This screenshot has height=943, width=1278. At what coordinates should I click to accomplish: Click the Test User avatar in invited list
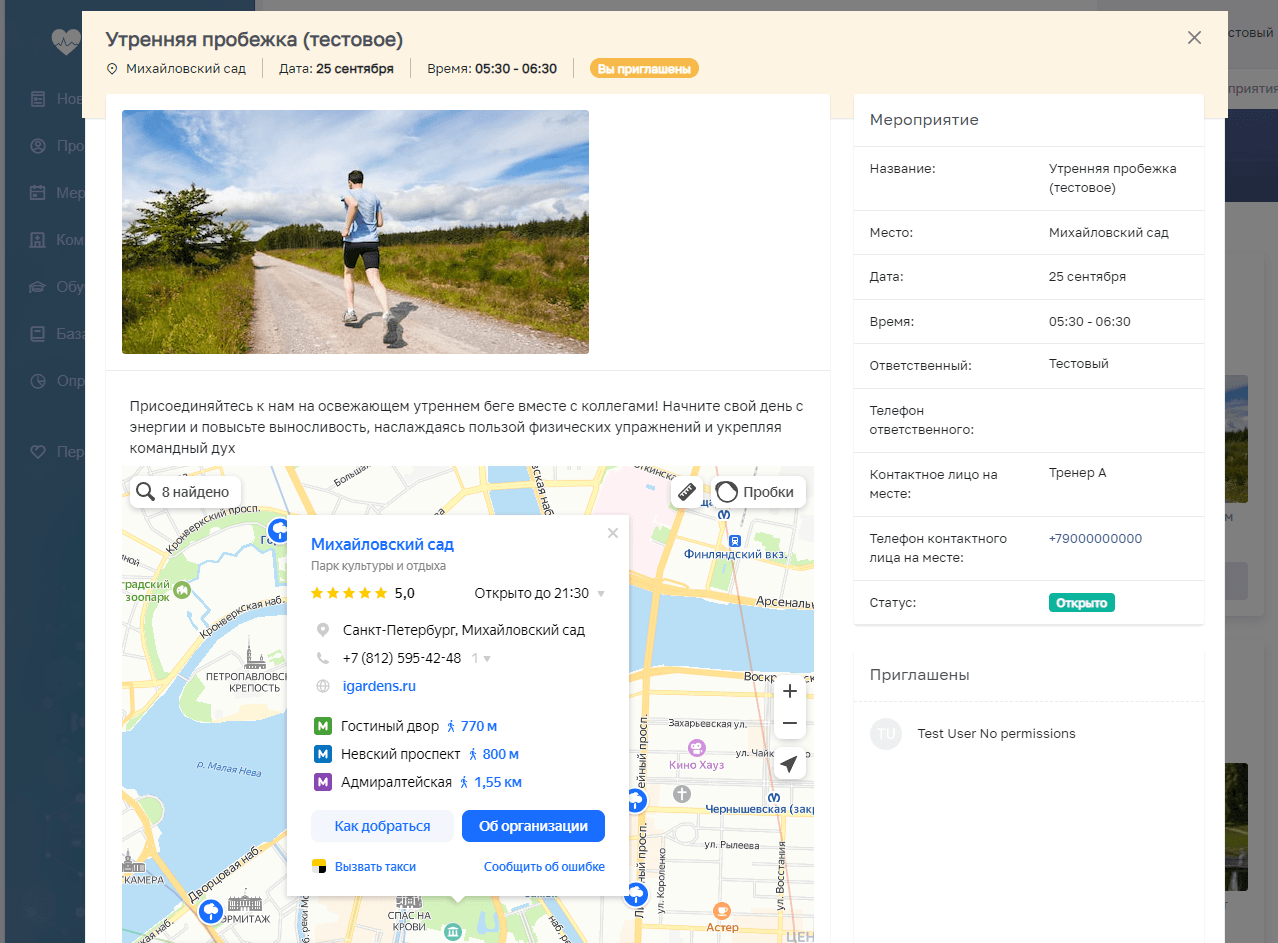tap(886, 734)
